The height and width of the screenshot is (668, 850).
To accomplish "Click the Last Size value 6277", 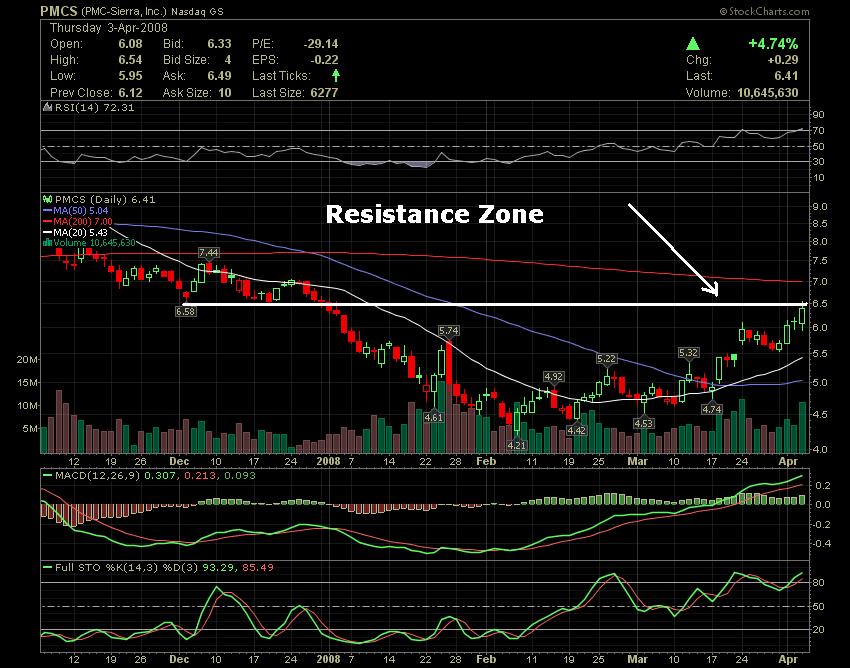I will click(x=324, y=93).
